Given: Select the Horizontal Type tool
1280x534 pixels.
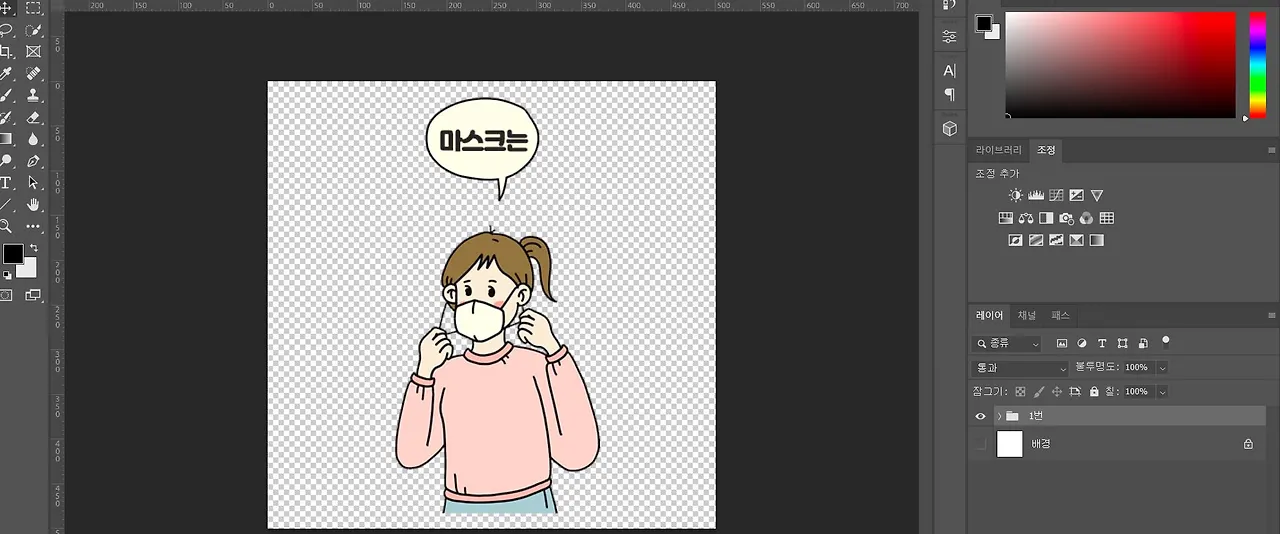Looking at the screenshot, I should tap(6, 183).
